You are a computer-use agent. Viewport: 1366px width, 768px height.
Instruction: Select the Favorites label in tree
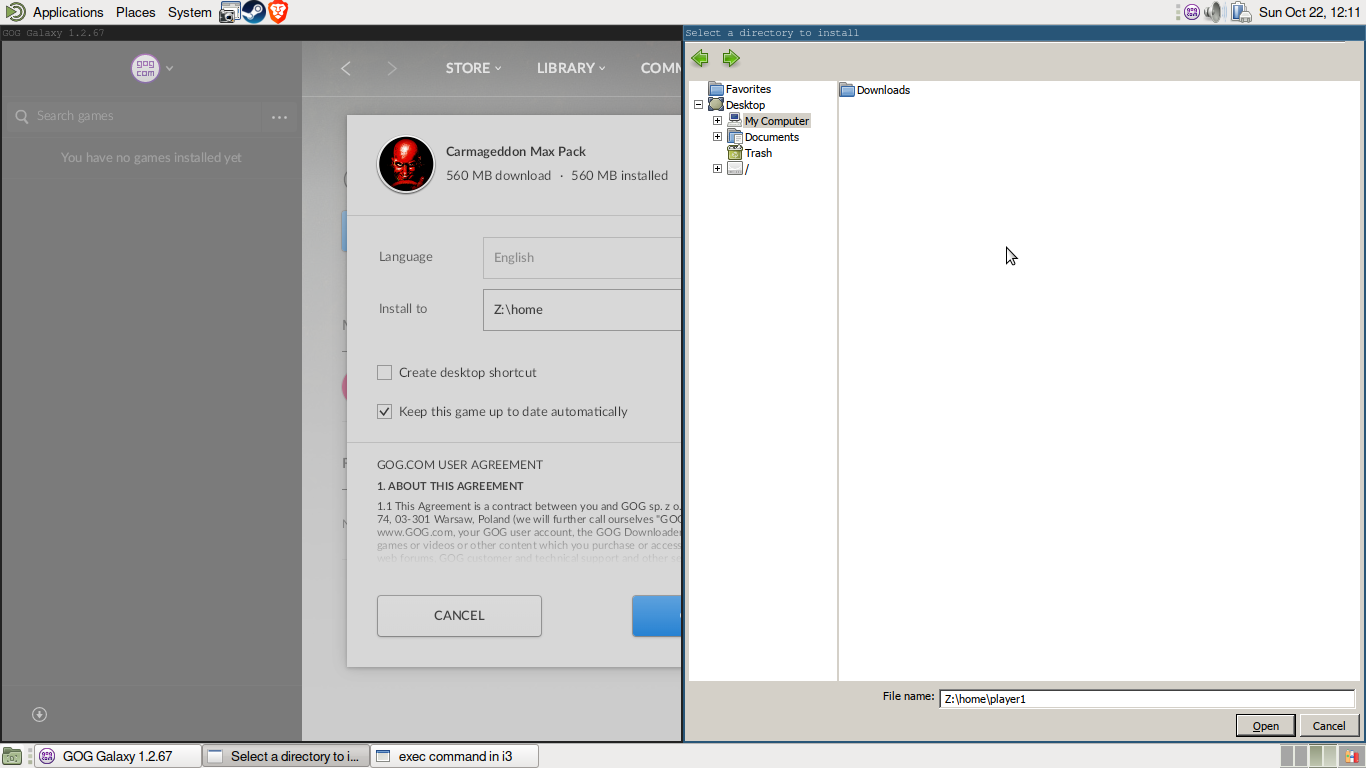tap(748, 89)
